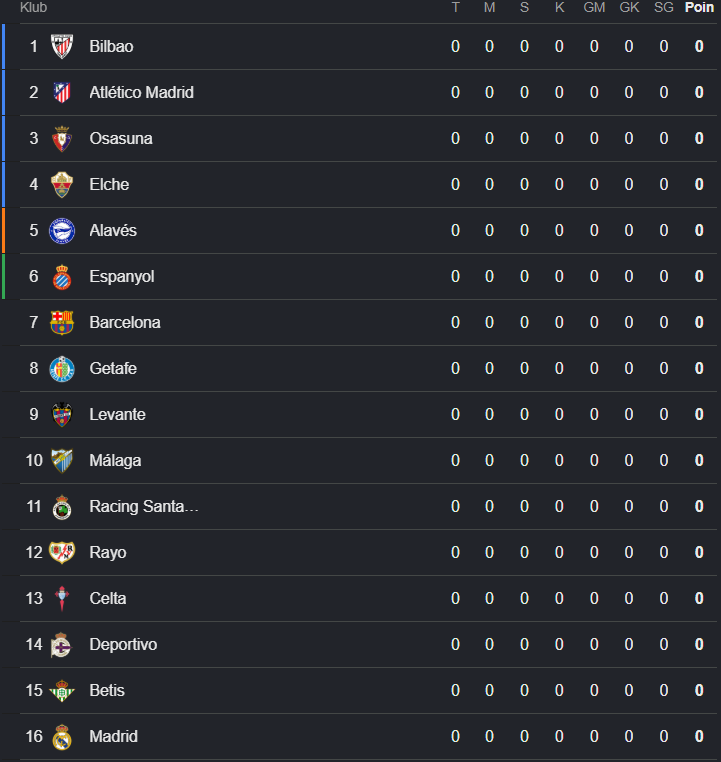Open the Racing Santa… team entry

(x=144, y=506)
